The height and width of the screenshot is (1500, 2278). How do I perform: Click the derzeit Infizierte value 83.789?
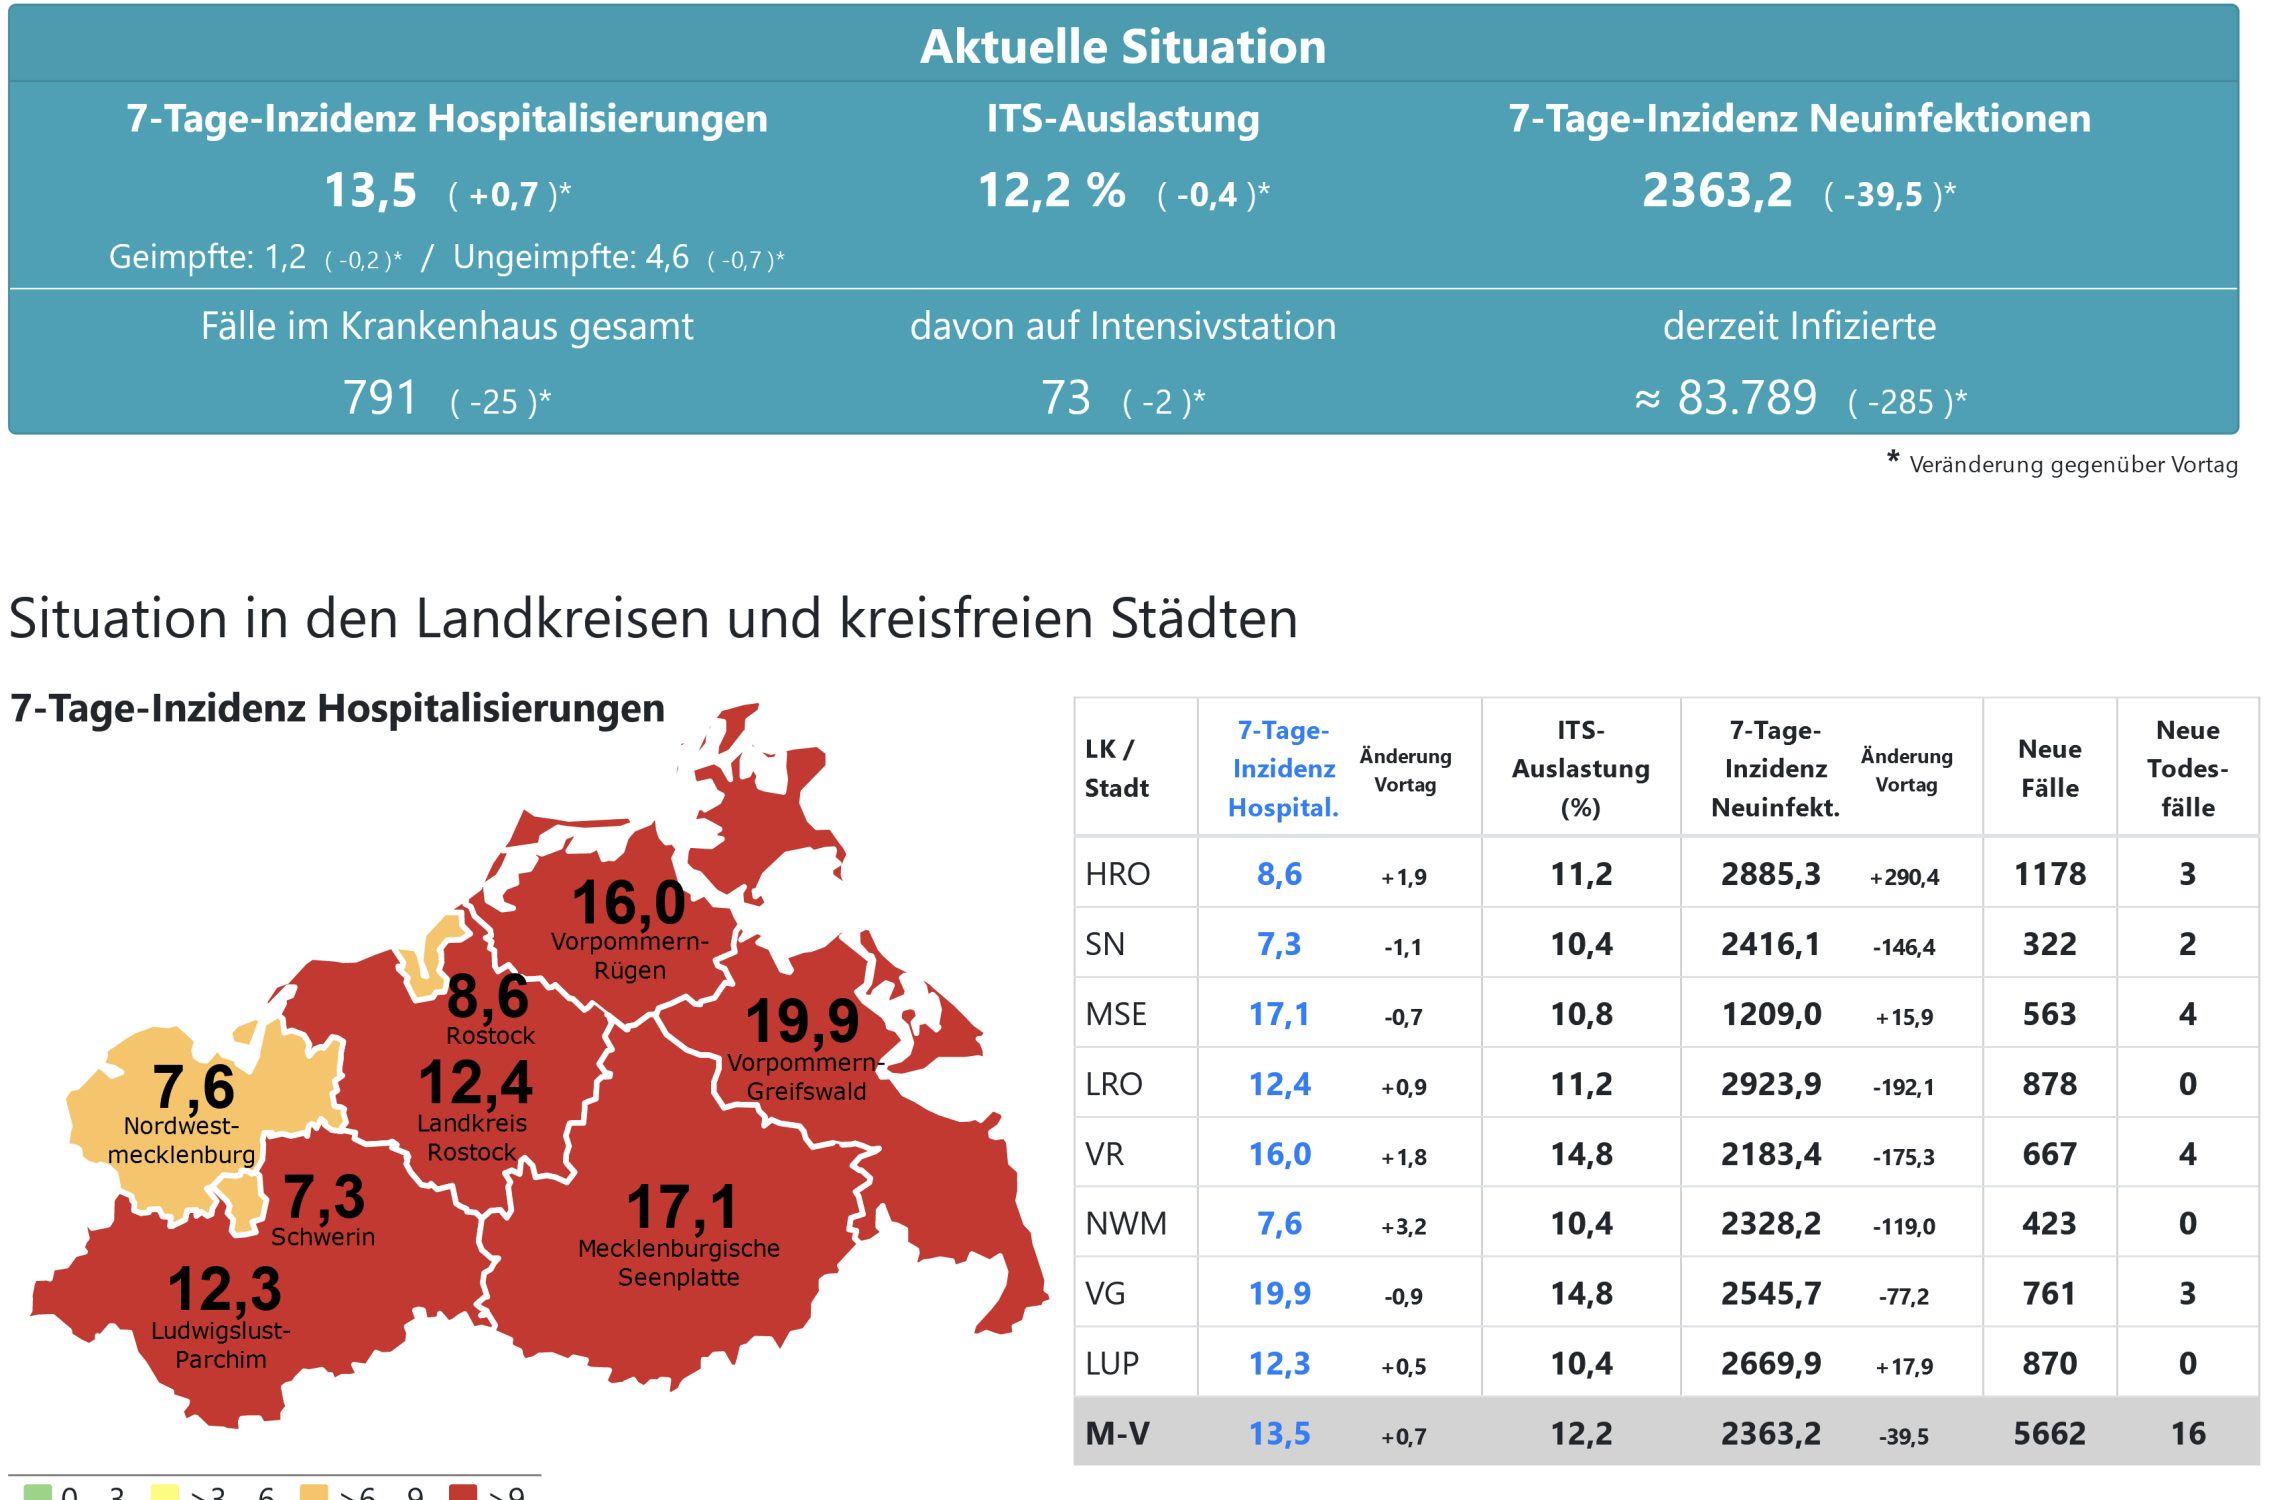[x=1746, y=398]
